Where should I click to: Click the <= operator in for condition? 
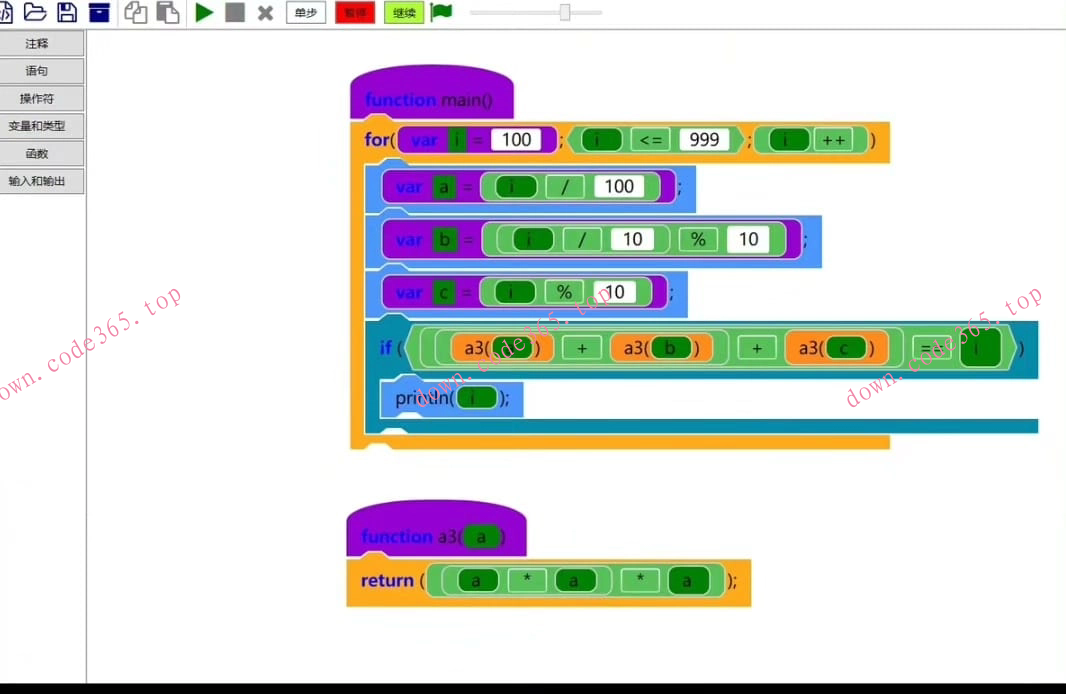[651, 140]
